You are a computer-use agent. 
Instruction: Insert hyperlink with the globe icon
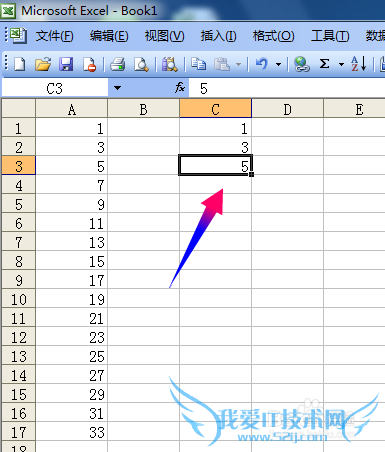click(x=302, y=64)
